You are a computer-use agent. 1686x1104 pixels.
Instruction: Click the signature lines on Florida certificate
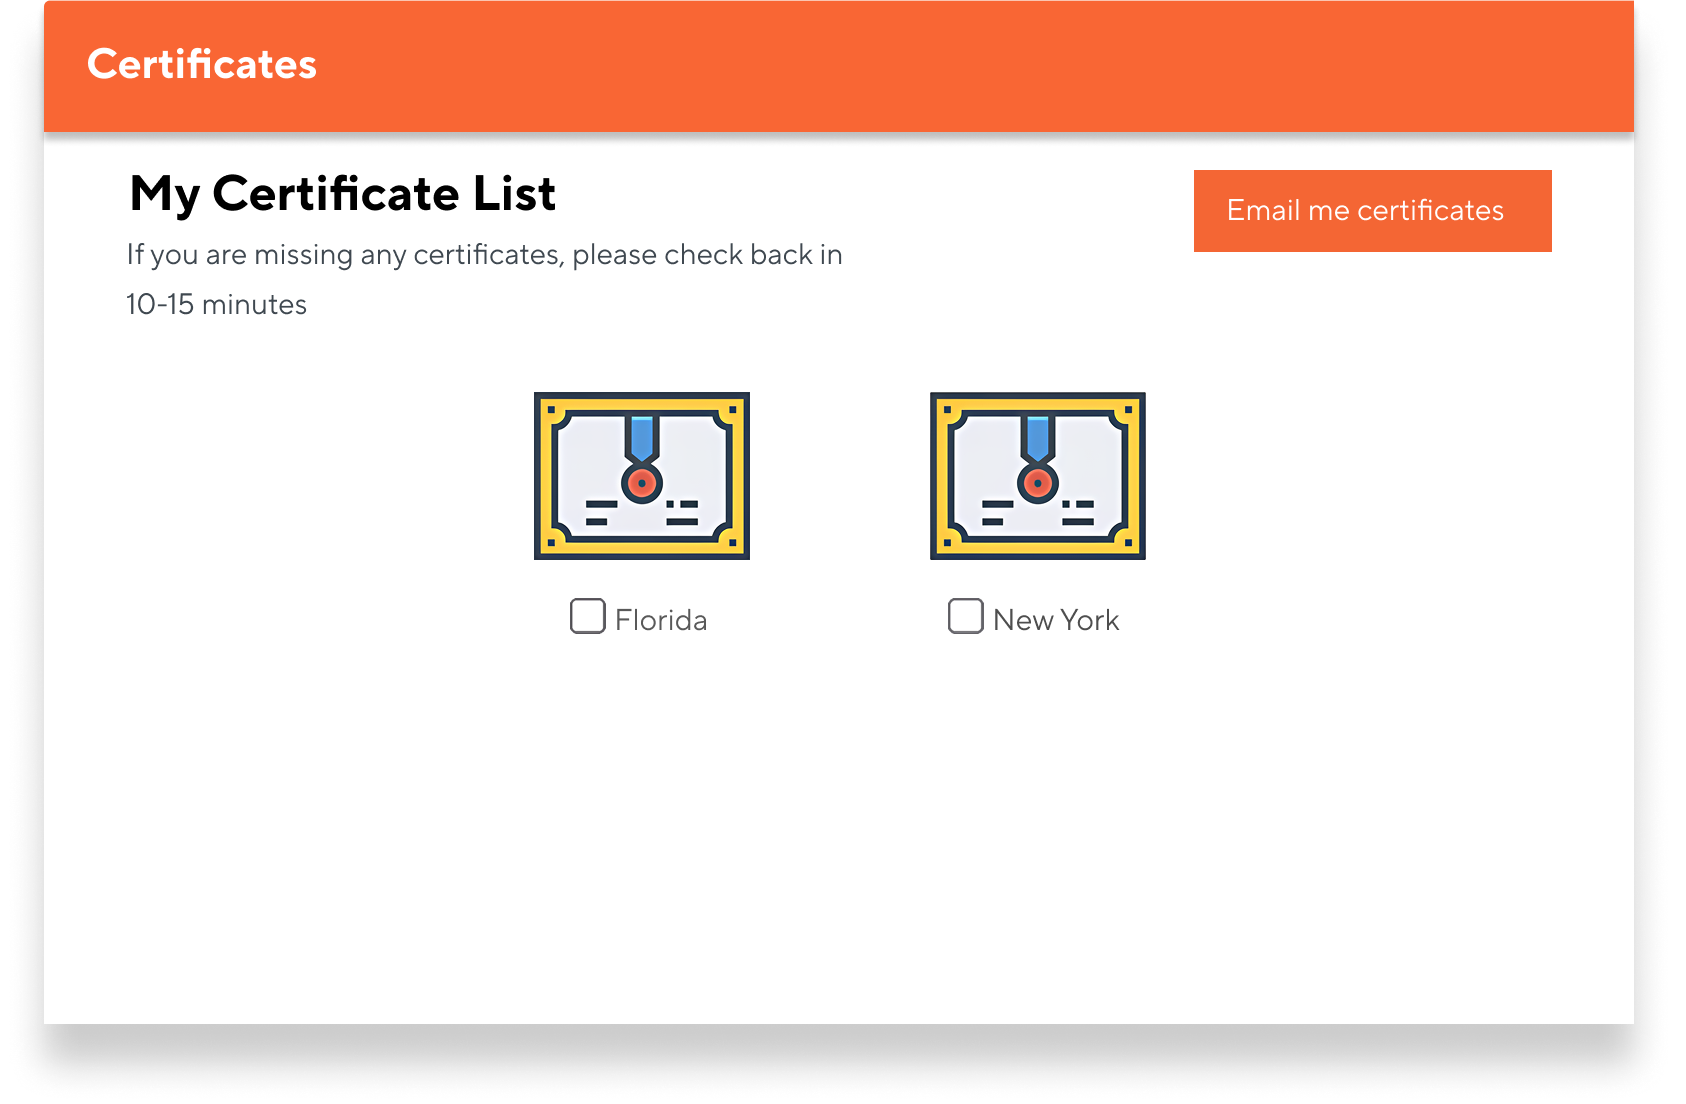[x=601, y=512]
